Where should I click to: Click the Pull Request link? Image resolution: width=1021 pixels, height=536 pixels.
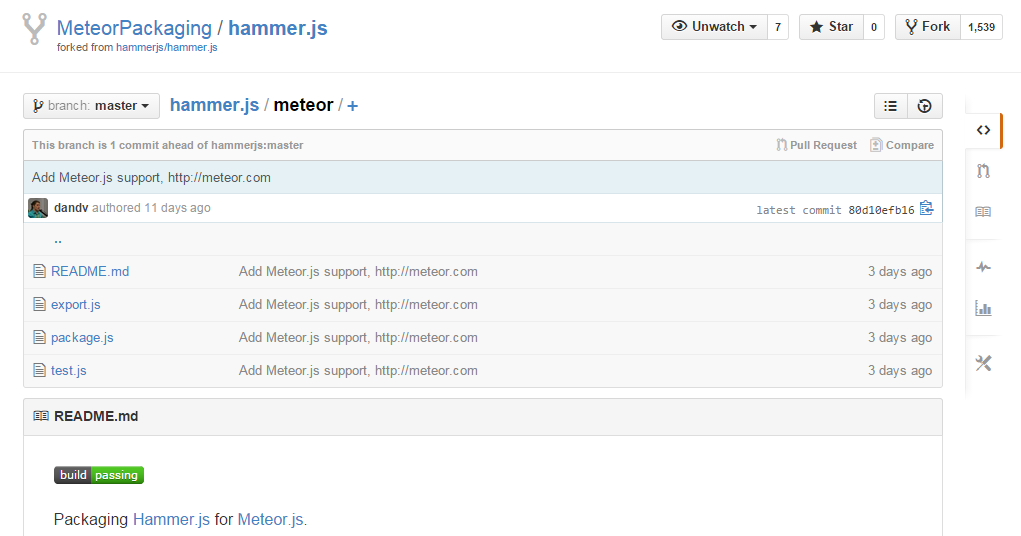click(817, 145)
